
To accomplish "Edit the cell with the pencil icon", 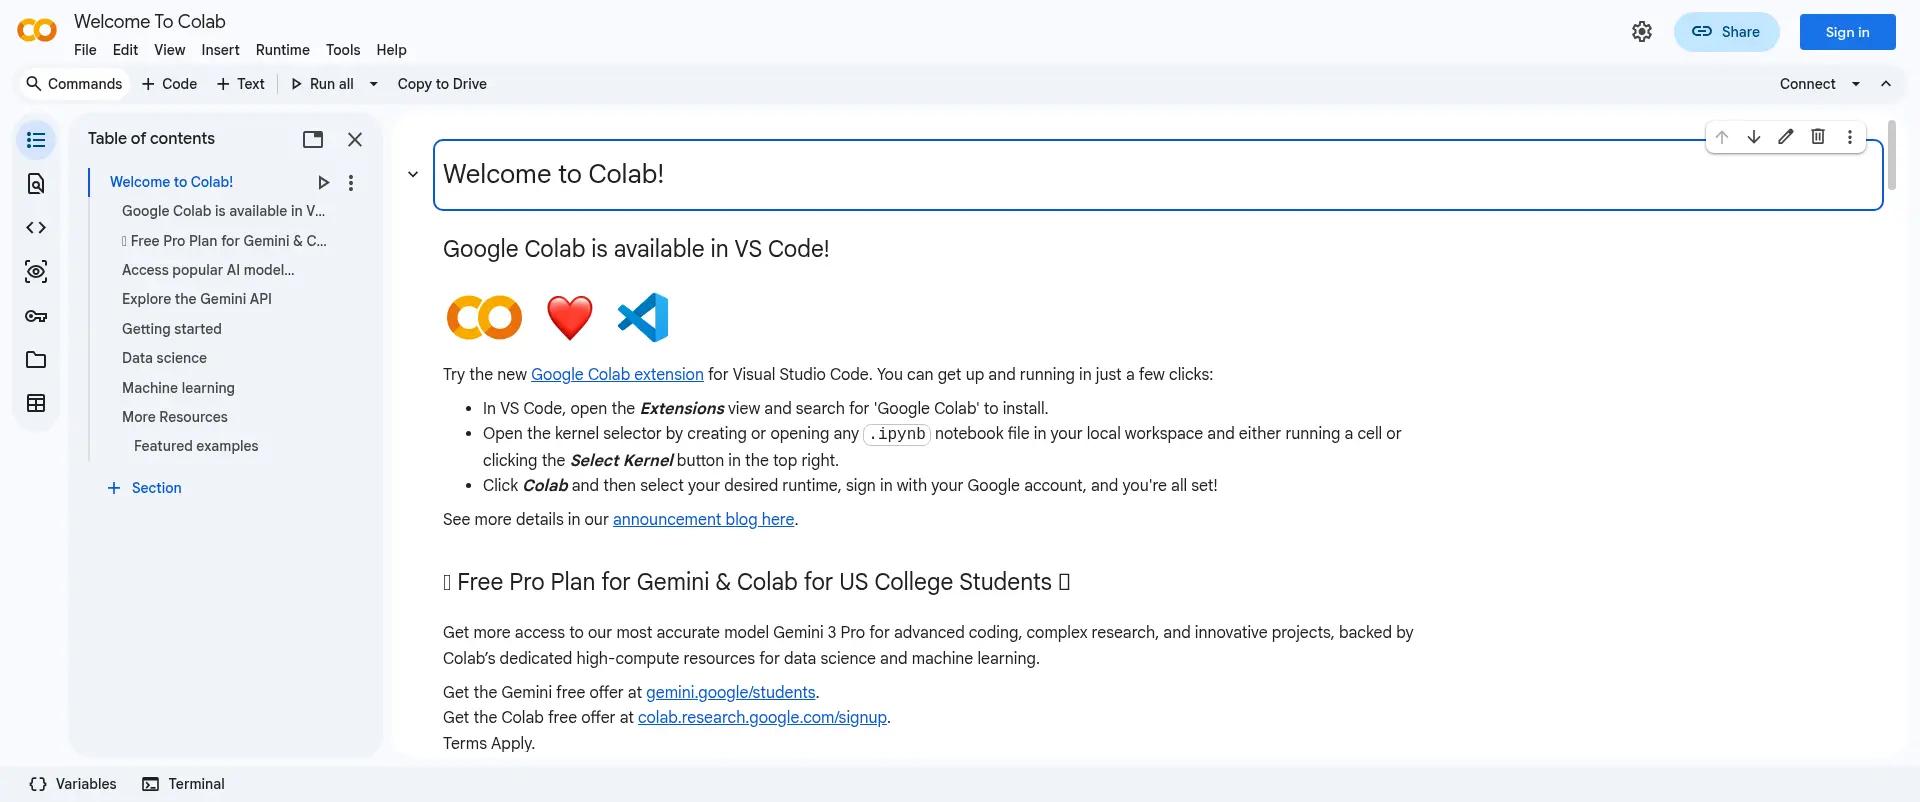I will coord(1786,137).
